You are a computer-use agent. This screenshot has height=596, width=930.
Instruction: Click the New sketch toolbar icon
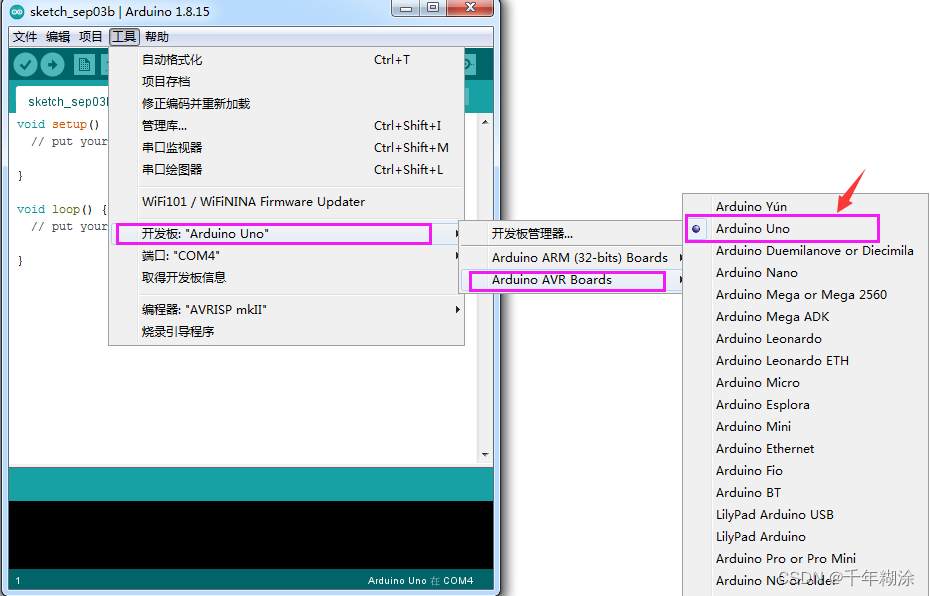click(84, 65)
